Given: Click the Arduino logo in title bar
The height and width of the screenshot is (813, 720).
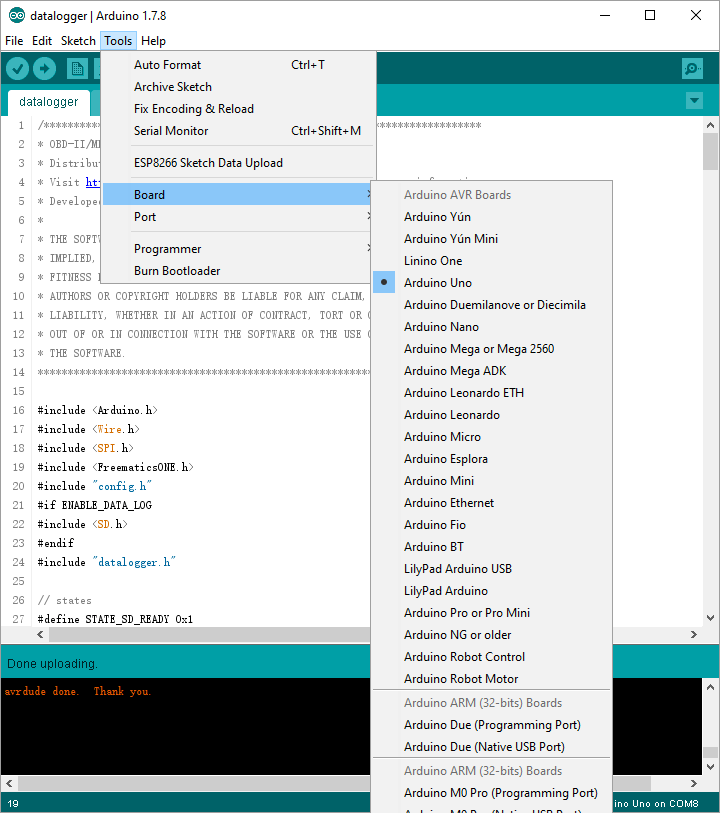Looking at the screenshot, I should point(17,16).
